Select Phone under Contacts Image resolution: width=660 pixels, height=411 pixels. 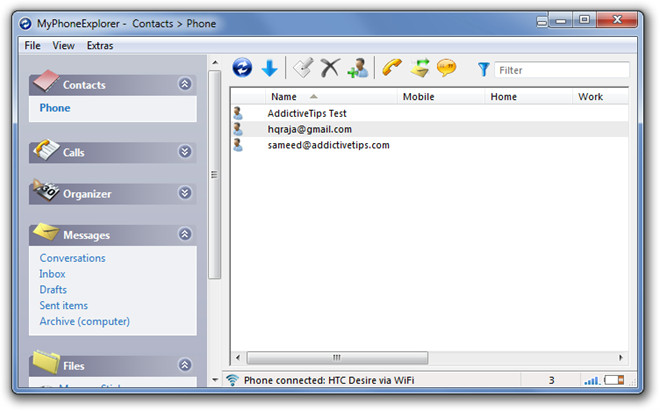point(55,108)
